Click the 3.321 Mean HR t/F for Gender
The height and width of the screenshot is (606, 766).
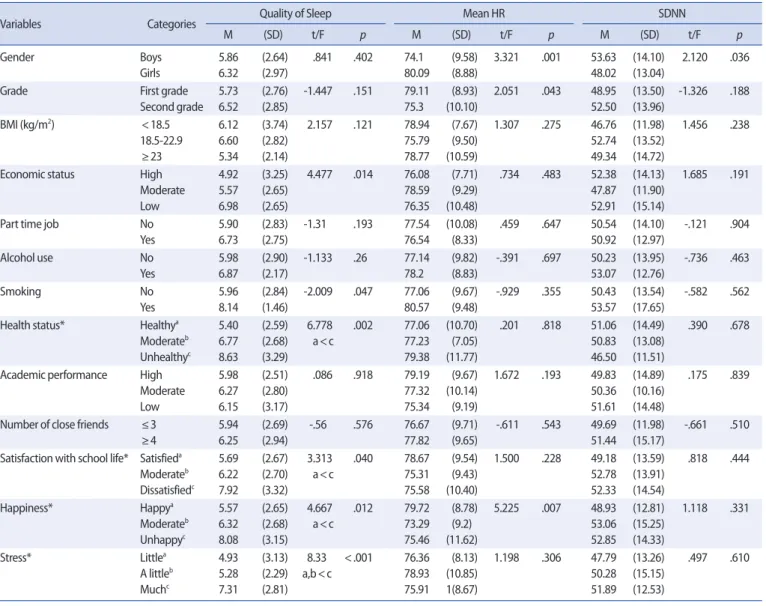(506, 57)
